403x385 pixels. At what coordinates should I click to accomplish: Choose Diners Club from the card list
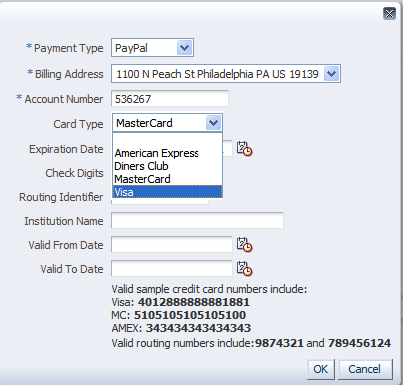[167, 166]
